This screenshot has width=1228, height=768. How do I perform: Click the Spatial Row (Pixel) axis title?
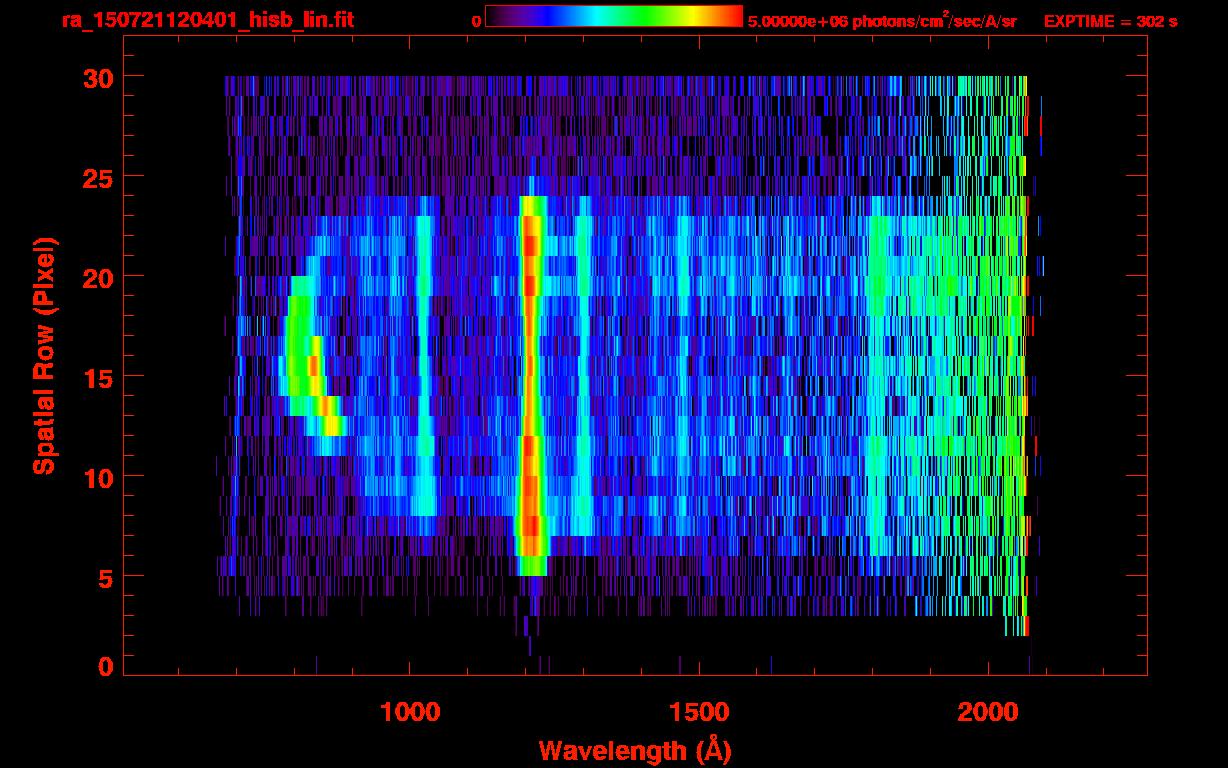pyautogui.click(x=44, y=356)
